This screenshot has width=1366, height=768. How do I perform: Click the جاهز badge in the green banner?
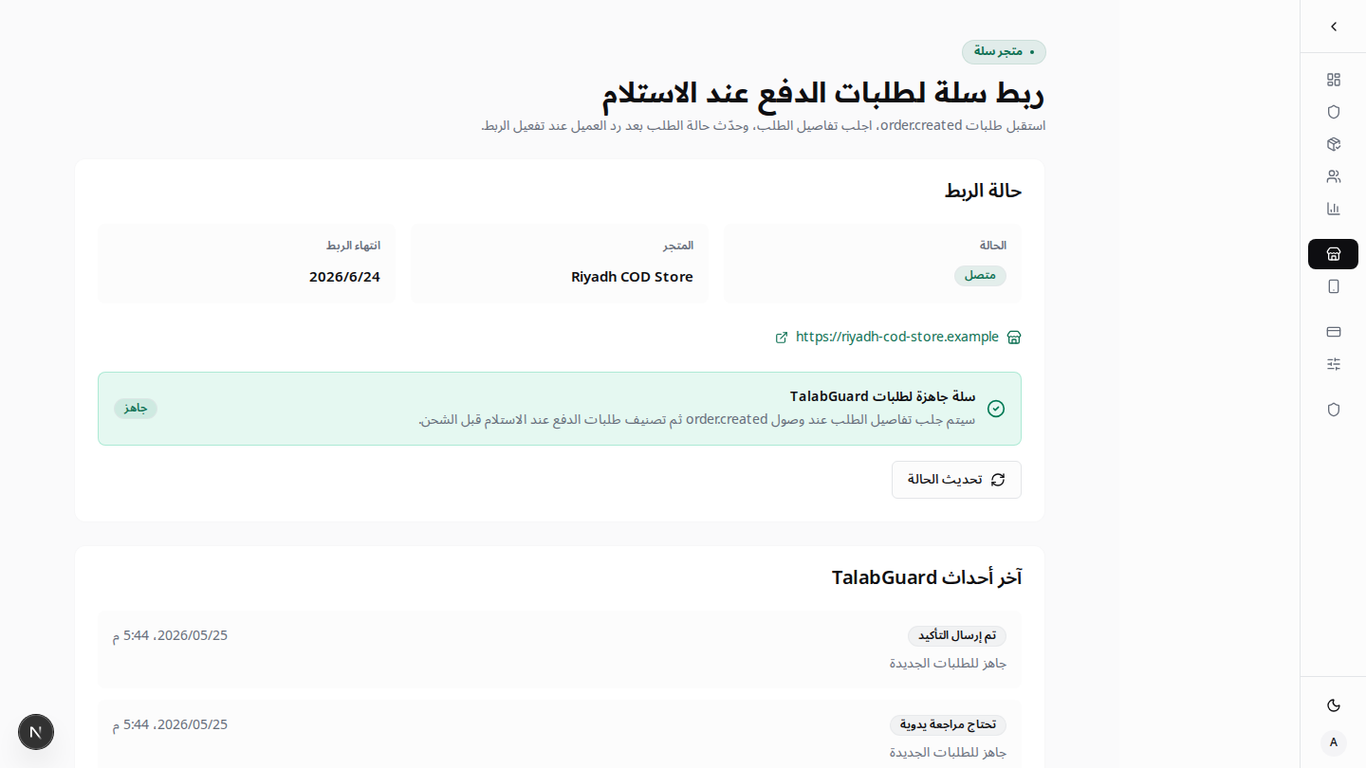click(x=136, y=408)
